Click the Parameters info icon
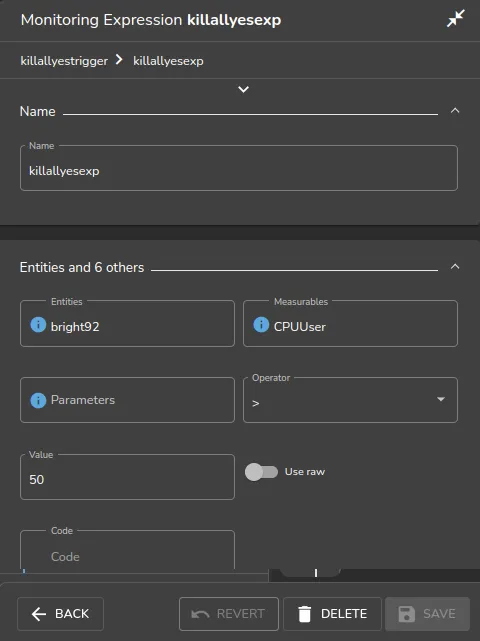The width and height of the screenshot is (480, 641). 38,400
